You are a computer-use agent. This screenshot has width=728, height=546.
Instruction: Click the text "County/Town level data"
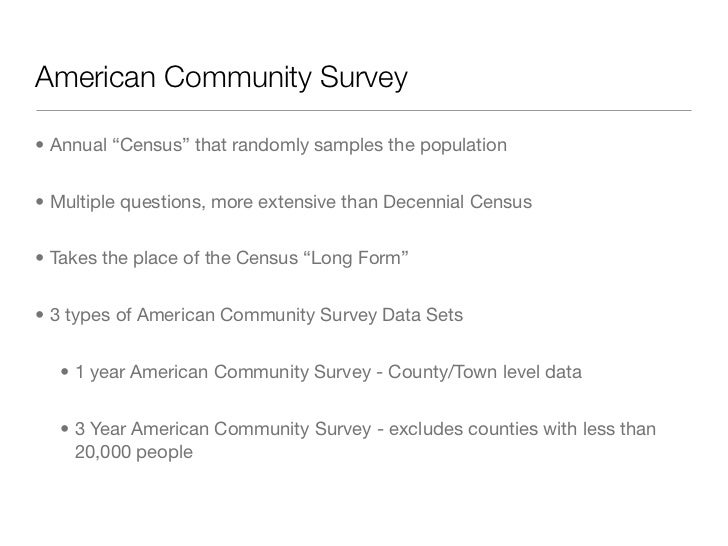tap(485, 372)
